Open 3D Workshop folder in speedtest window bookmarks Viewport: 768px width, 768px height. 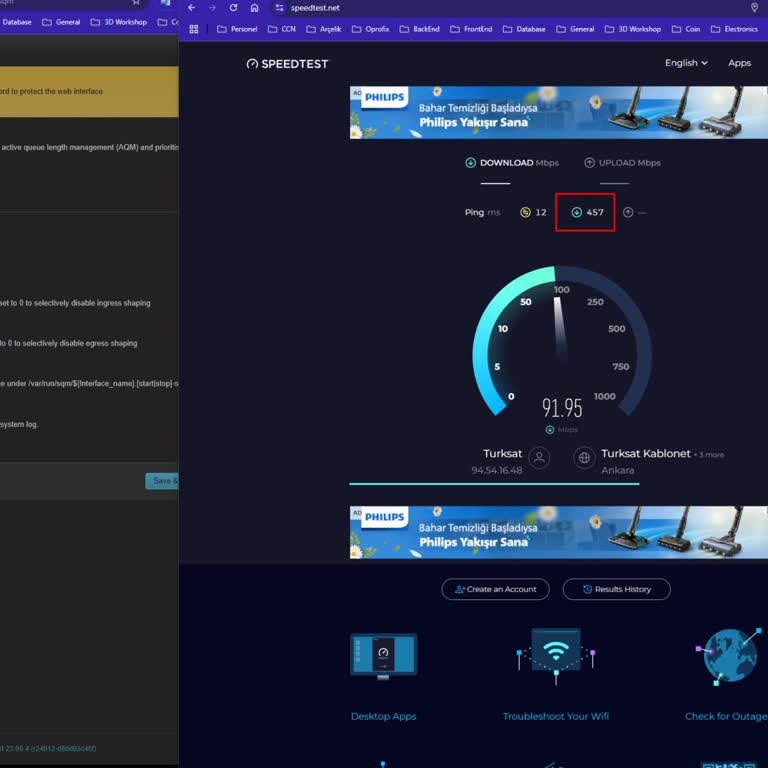click(x=632, y=29)
